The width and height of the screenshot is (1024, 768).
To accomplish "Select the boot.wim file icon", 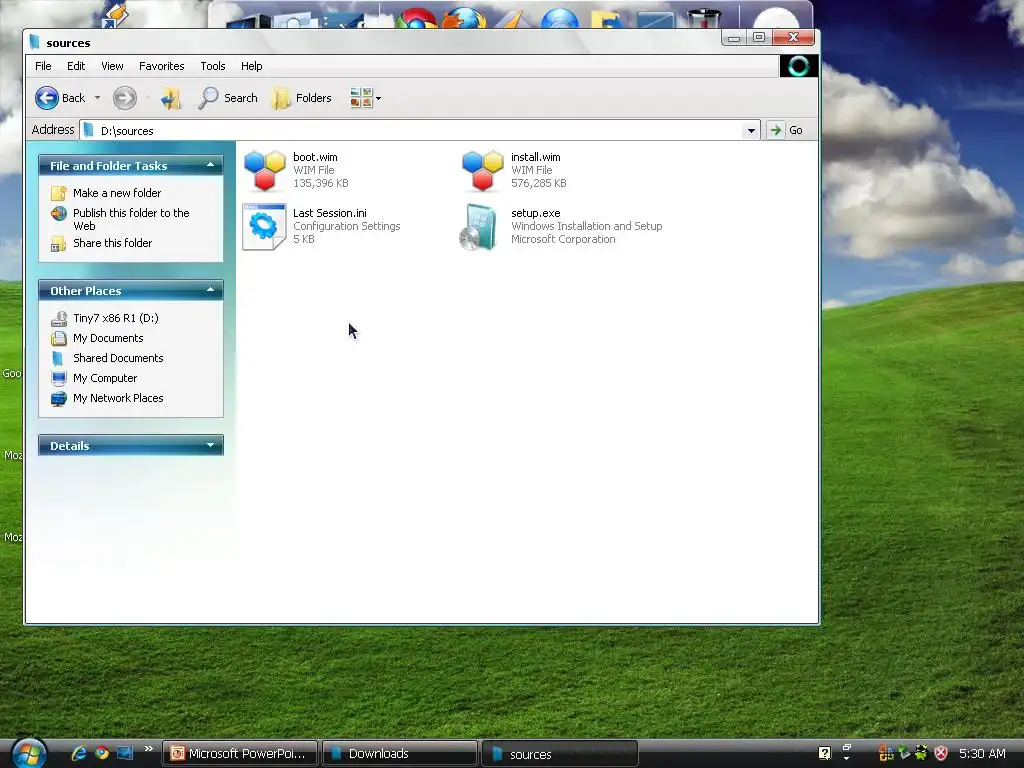I will click(264, 170).
